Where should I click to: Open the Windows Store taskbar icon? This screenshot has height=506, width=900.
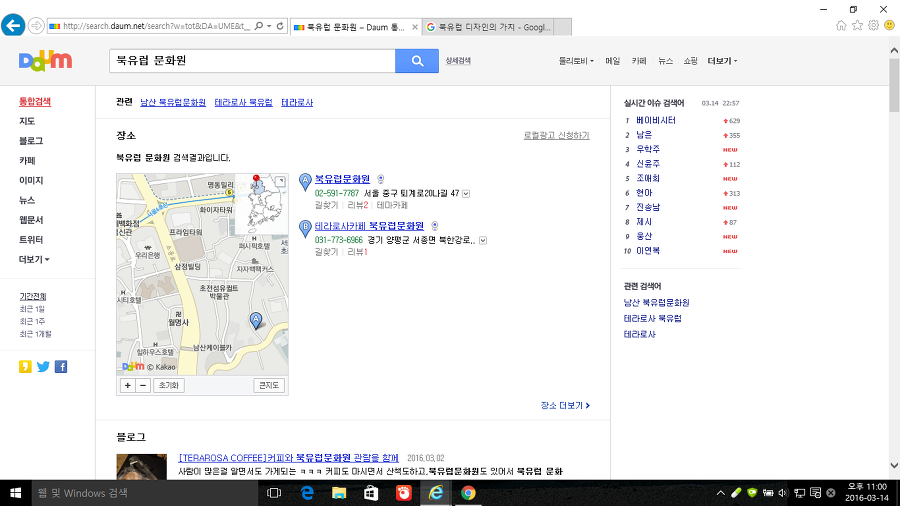(x=371, y=493)
